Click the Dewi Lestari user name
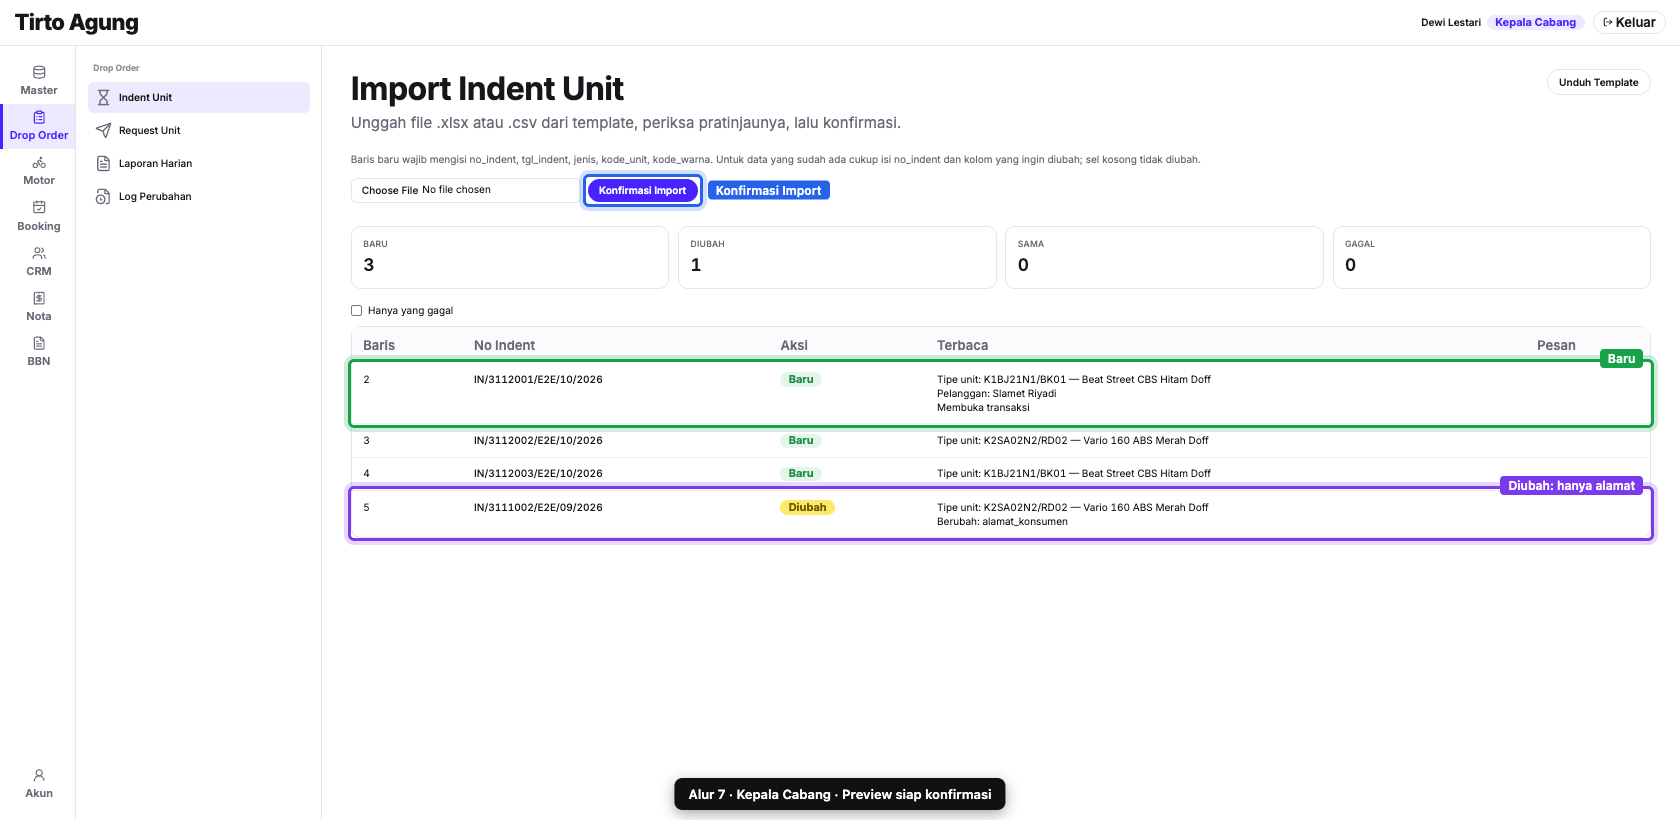The height and width of the screenshot is (820, 1680). pos(1450,22)
